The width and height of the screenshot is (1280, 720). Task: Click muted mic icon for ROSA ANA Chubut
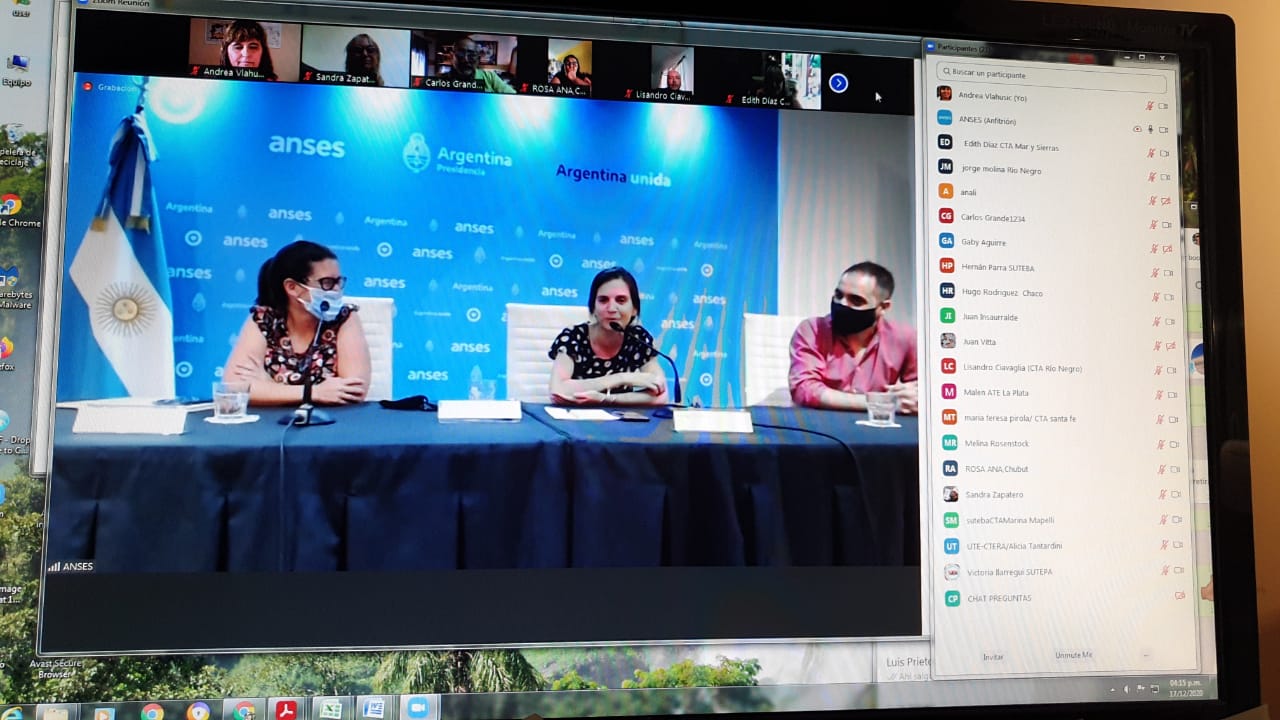1161,470
